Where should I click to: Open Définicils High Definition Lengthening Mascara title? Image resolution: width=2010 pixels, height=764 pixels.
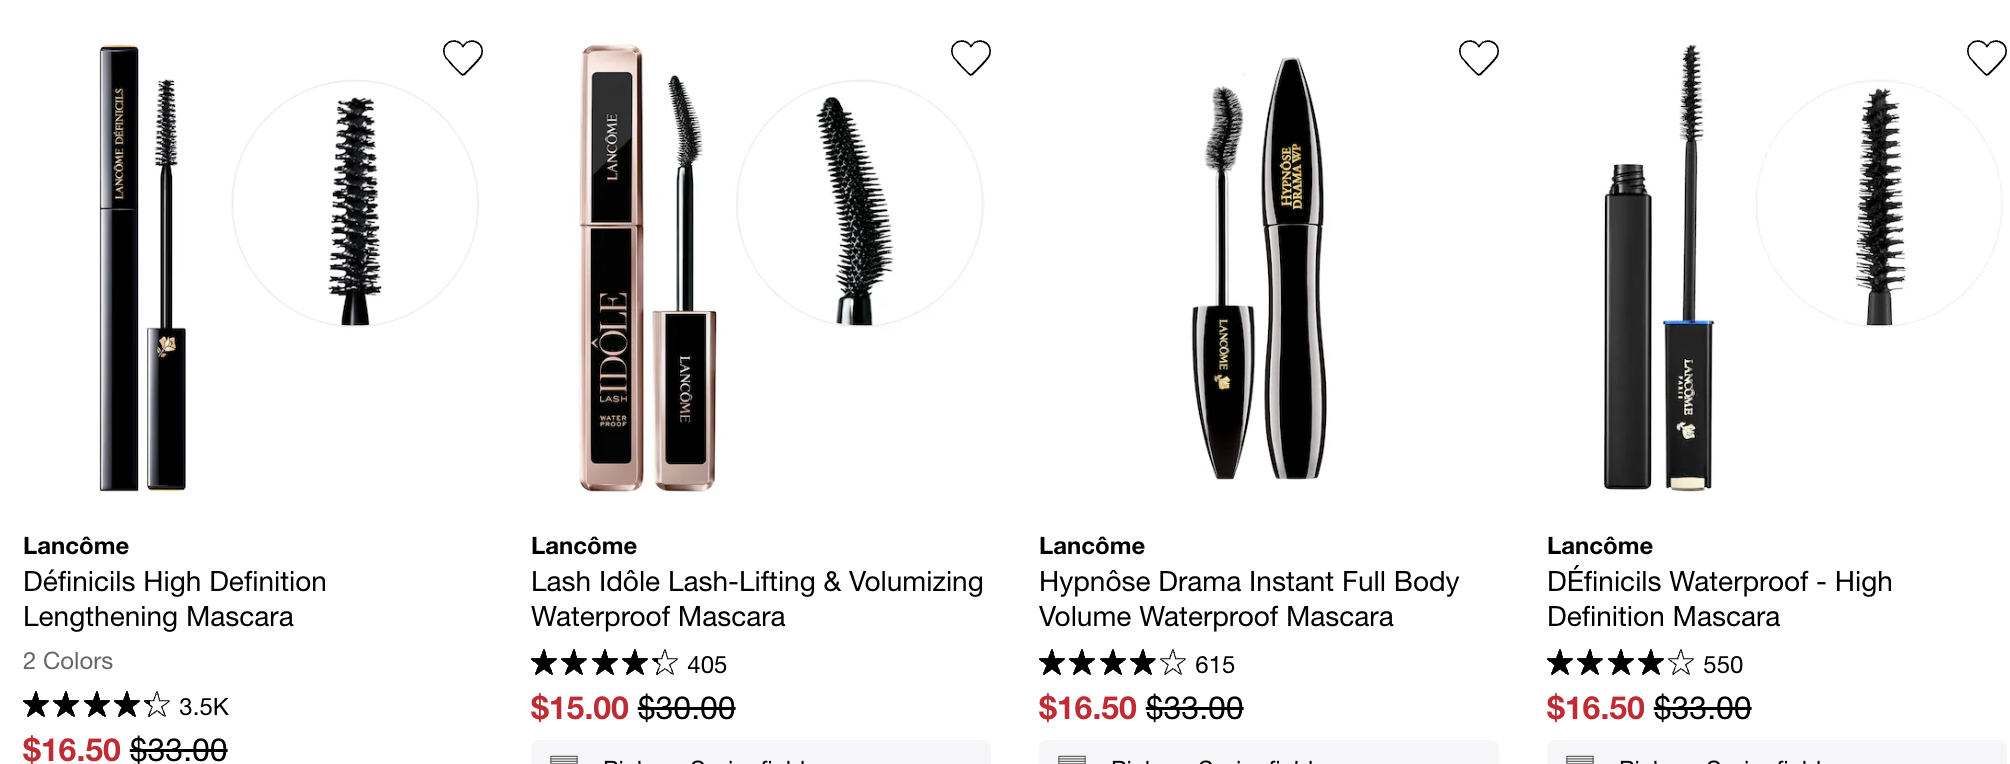coord(175,599)
